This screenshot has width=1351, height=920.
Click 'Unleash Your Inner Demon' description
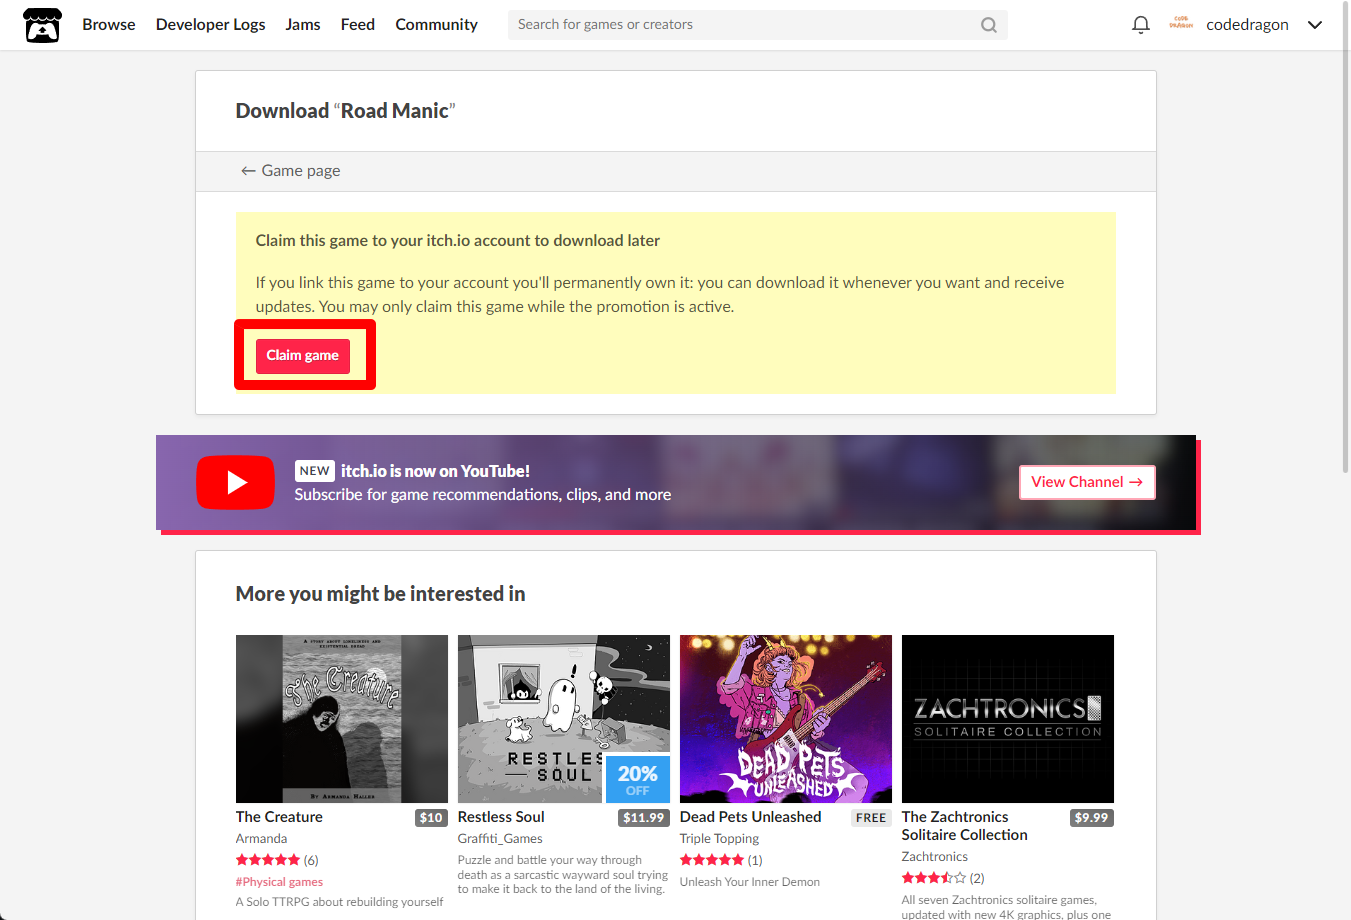click(750, 882)
